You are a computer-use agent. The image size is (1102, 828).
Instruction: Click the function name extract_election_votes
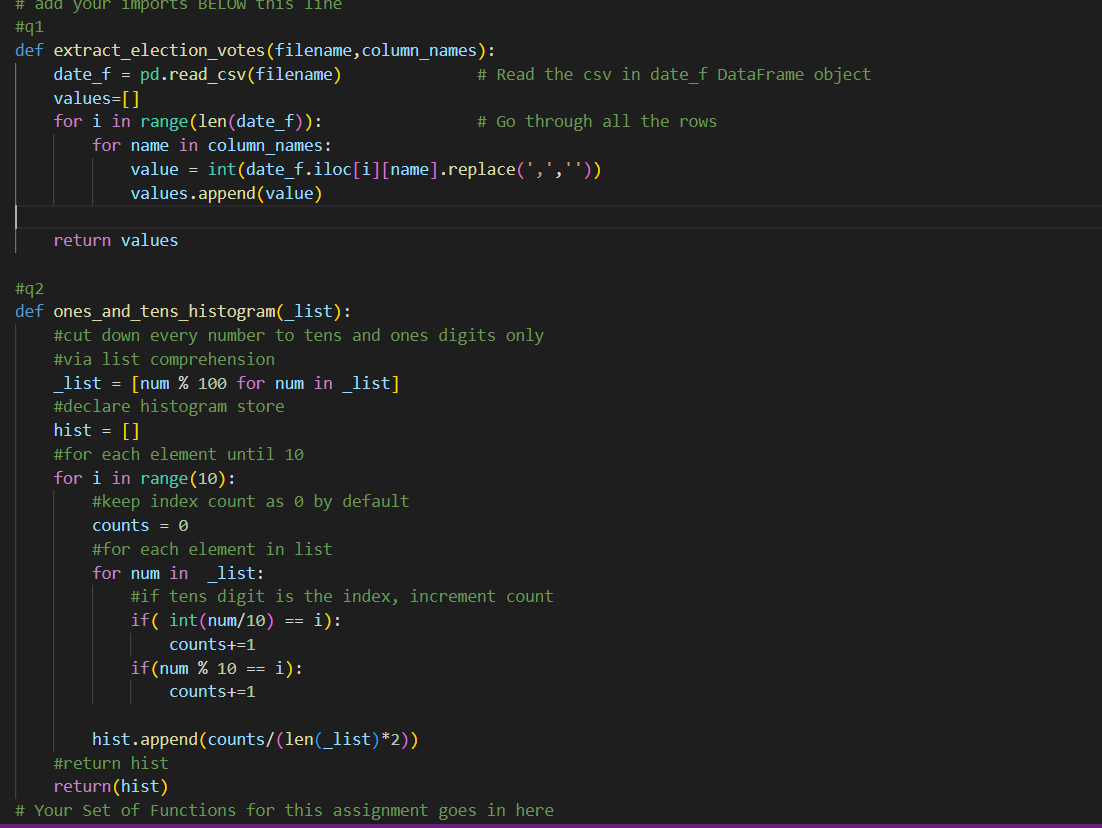[x=159, y=51]
